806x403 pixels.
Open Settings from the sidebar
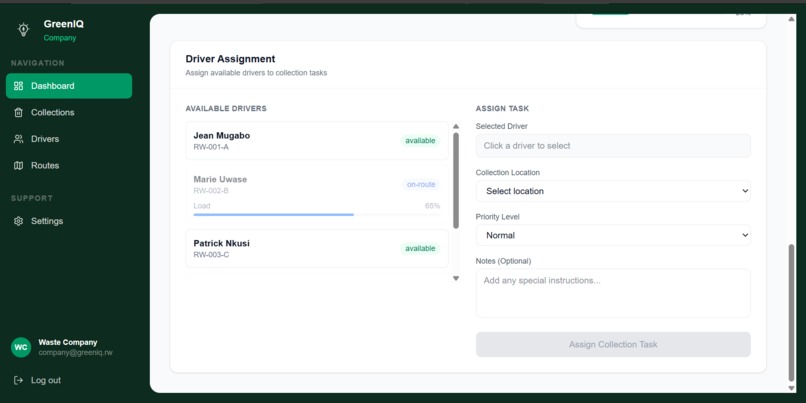coord(69,221)
